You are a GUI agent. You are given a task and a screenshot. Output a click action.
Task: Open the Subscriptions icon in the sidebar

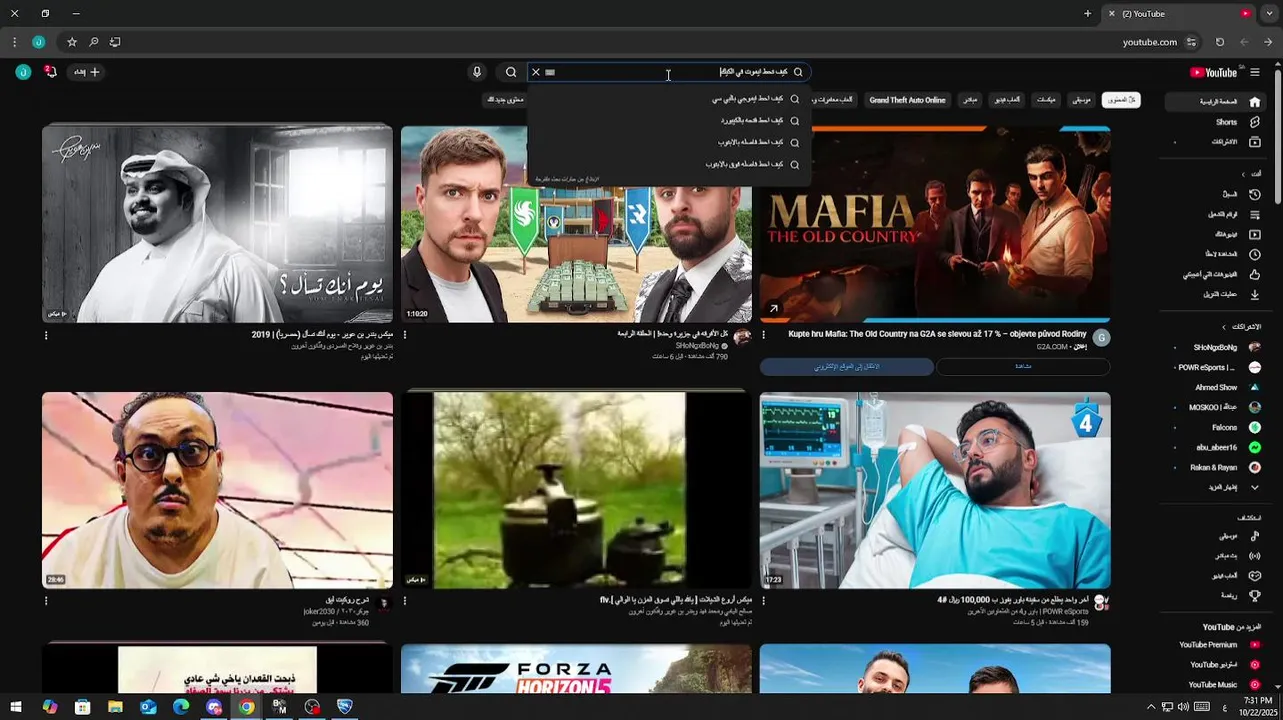click(x=1255, y=142)
